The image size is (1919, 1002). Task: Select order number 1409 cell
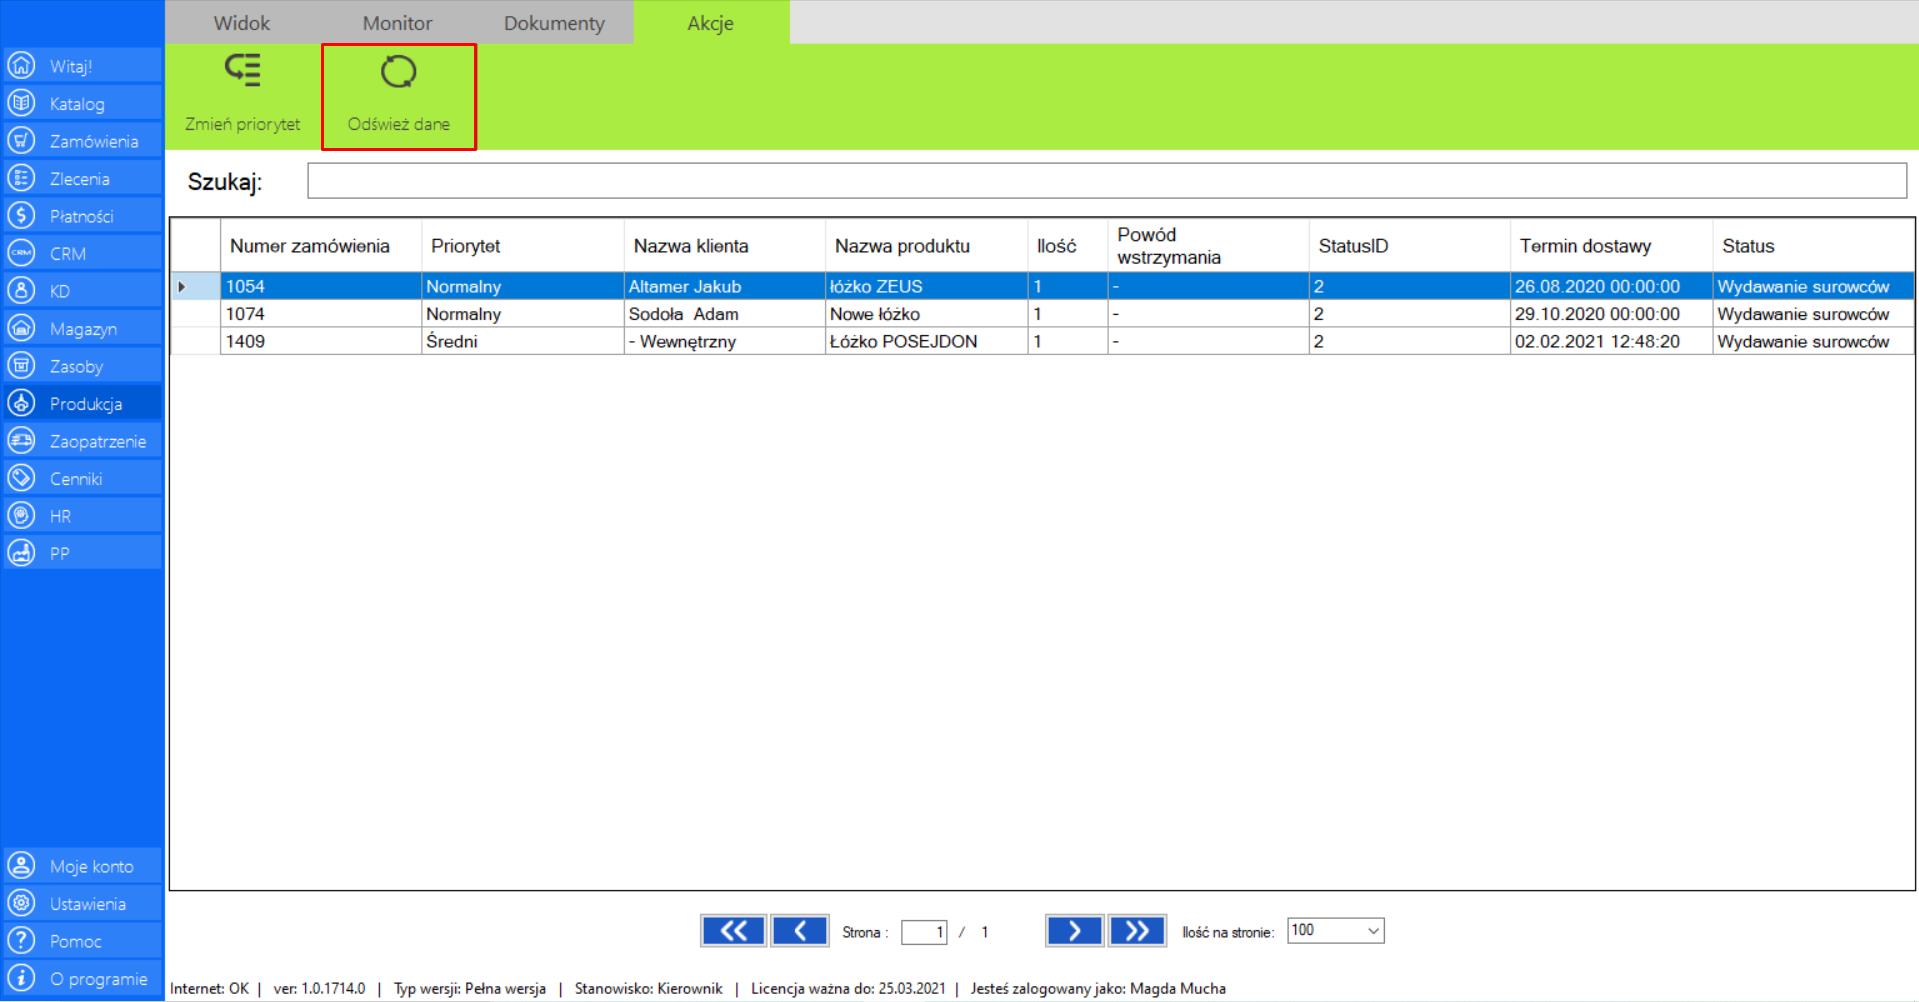321,341
